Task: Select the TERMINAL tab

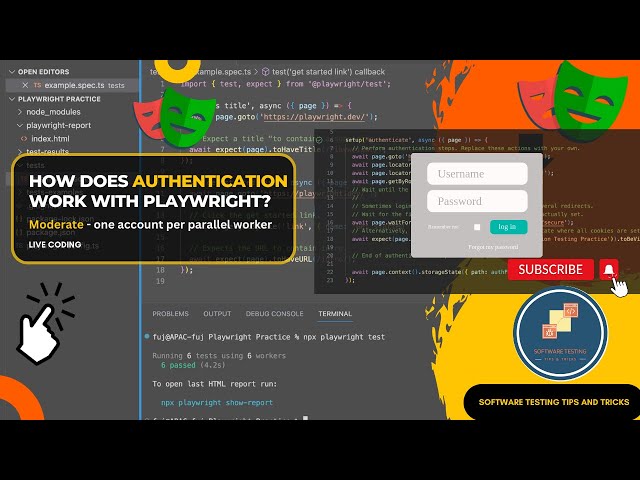Action: point(335,313)
